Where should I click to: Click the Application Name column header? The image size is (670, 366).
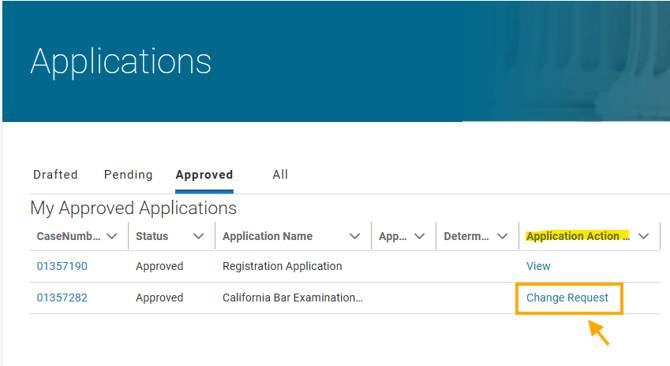point(267,236)
